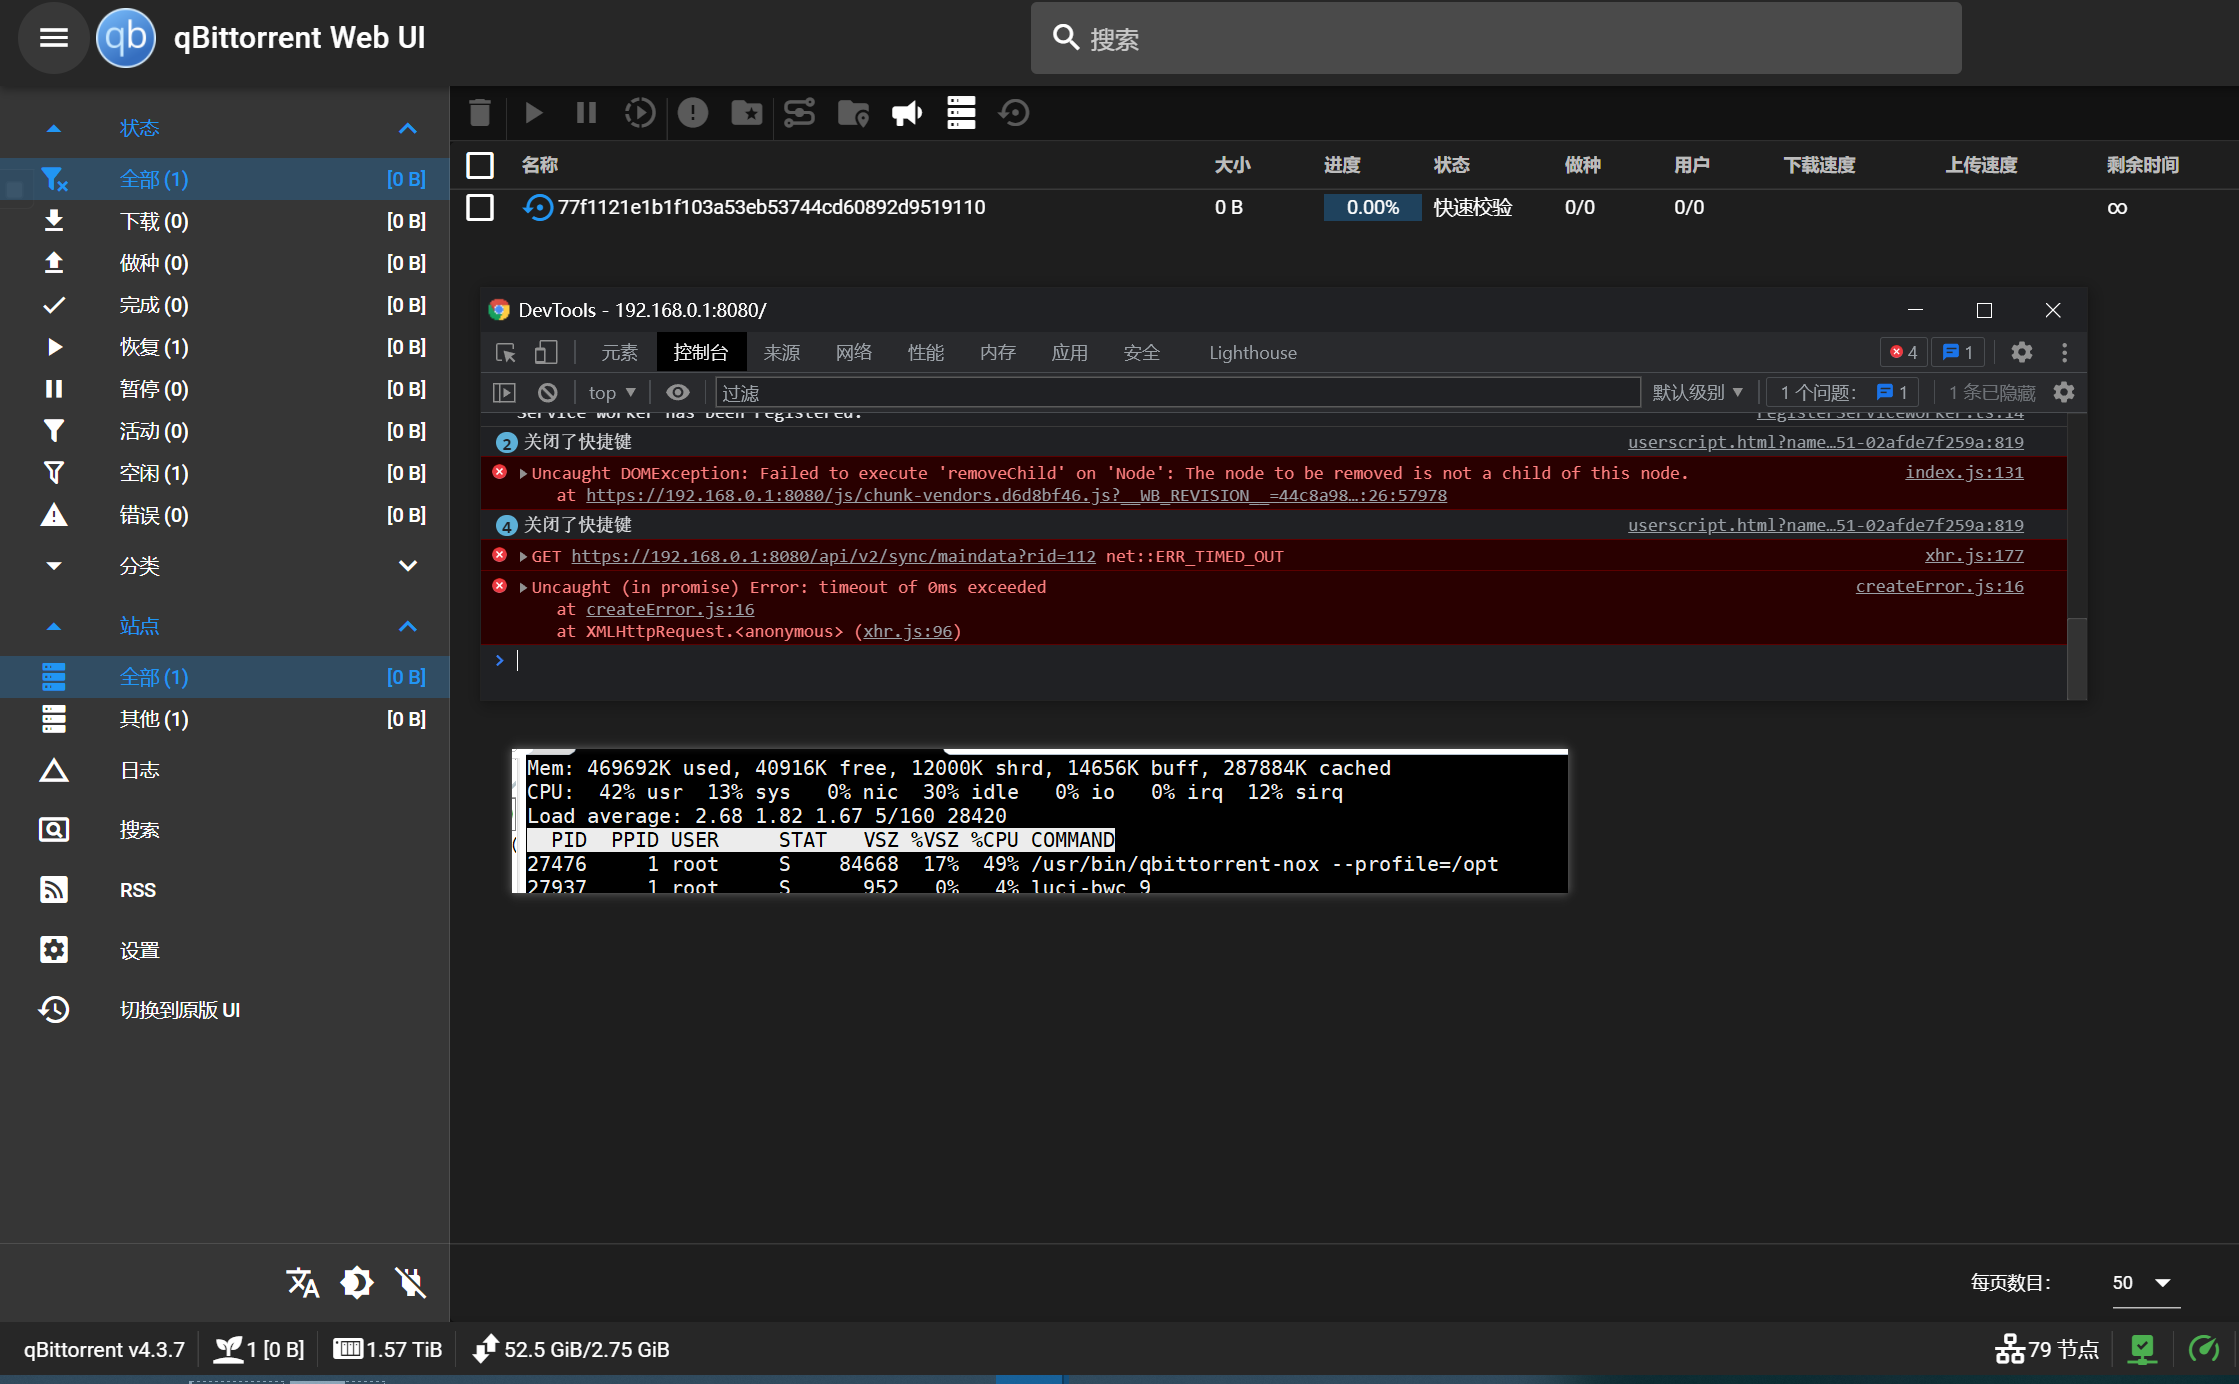Screen dimensions: 2239x1384
Task: Collapse the 状态 section in the sidebar
Action: point(407,127)
